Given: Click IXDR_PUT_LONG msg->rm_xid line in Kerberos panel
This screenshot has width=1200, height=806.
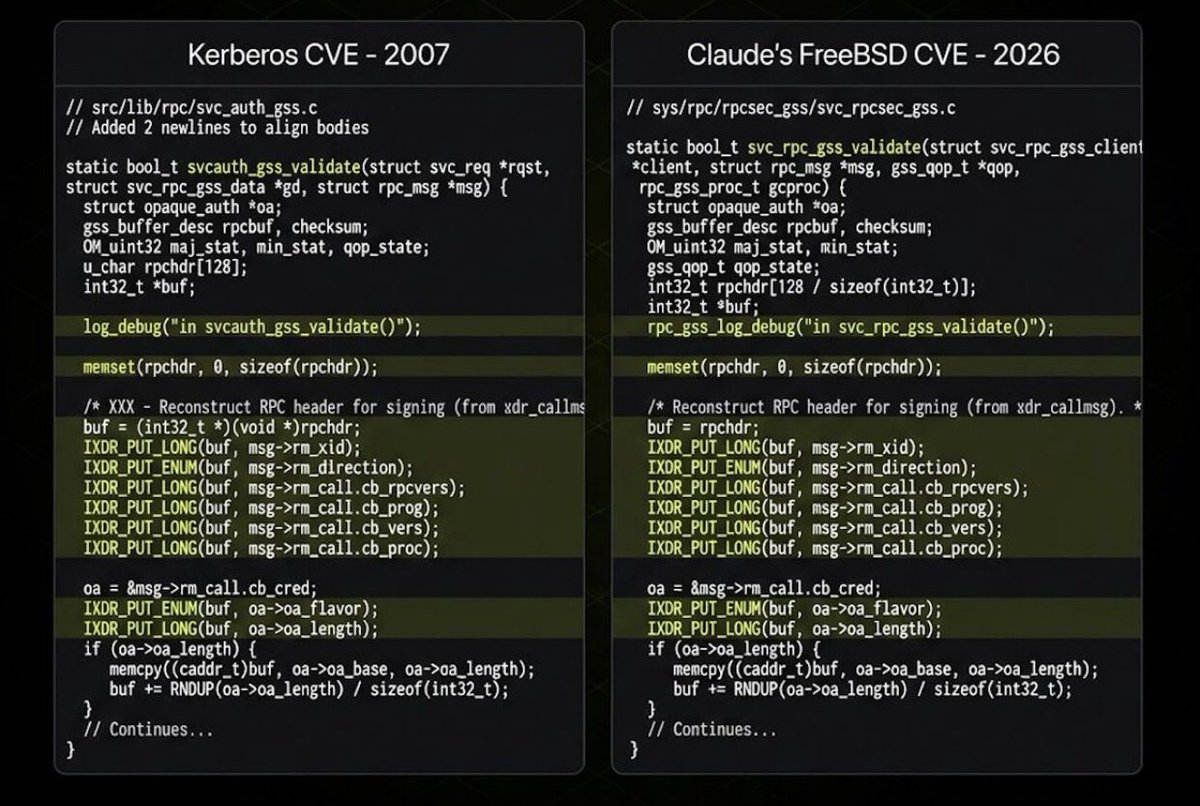Looking at the screenshot, I should 222,448.
